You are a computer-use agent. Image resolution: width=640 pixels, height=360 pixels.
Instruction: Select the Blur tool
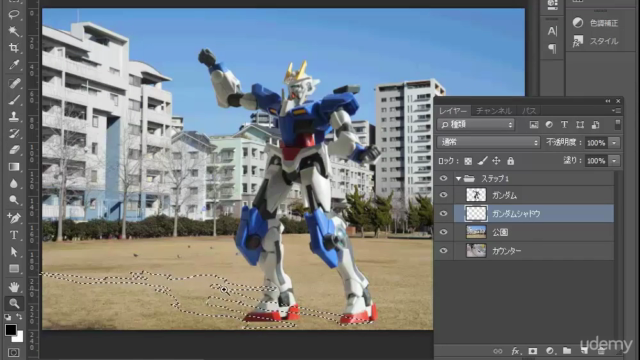pyautogui.click(x=13, y=183)
